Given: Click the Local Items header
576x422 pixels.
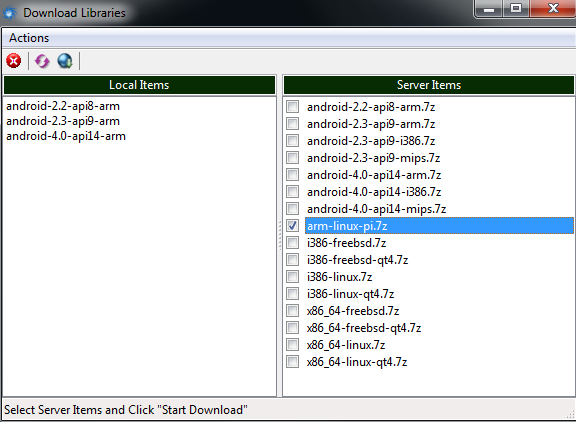Looking at the screenshot, I should point(139,85).
